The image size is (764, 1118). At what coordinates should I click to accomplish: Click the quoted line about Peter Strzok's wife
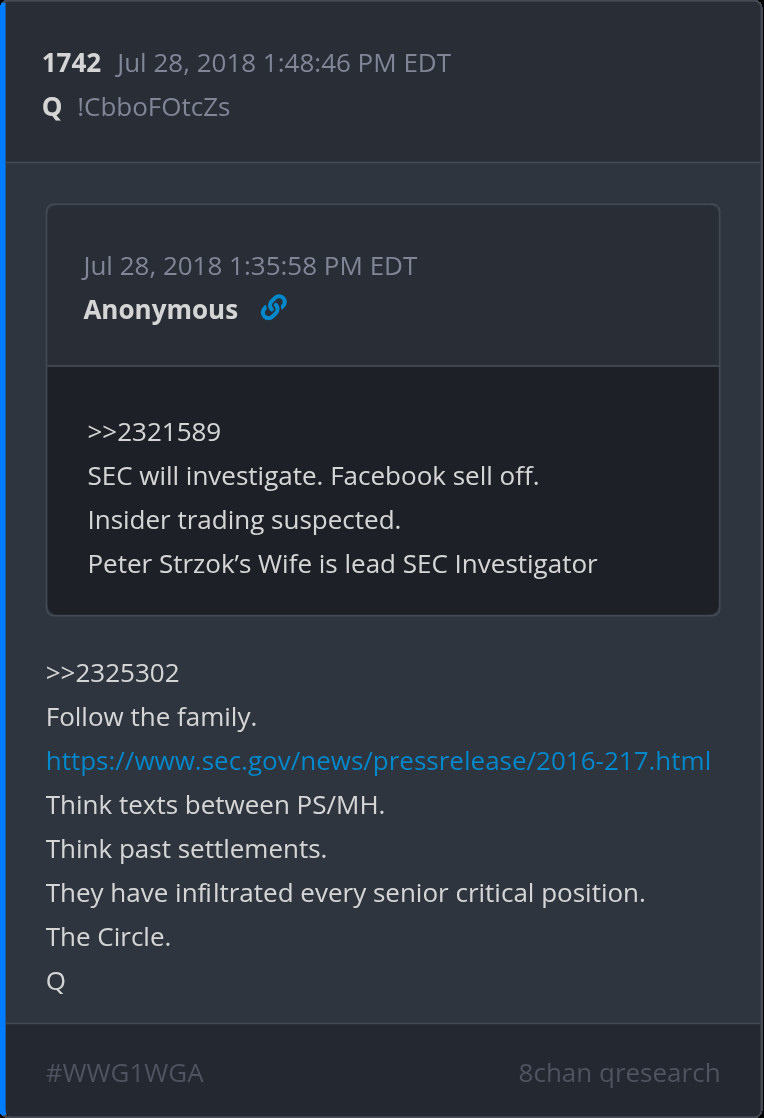click(342, 564)
